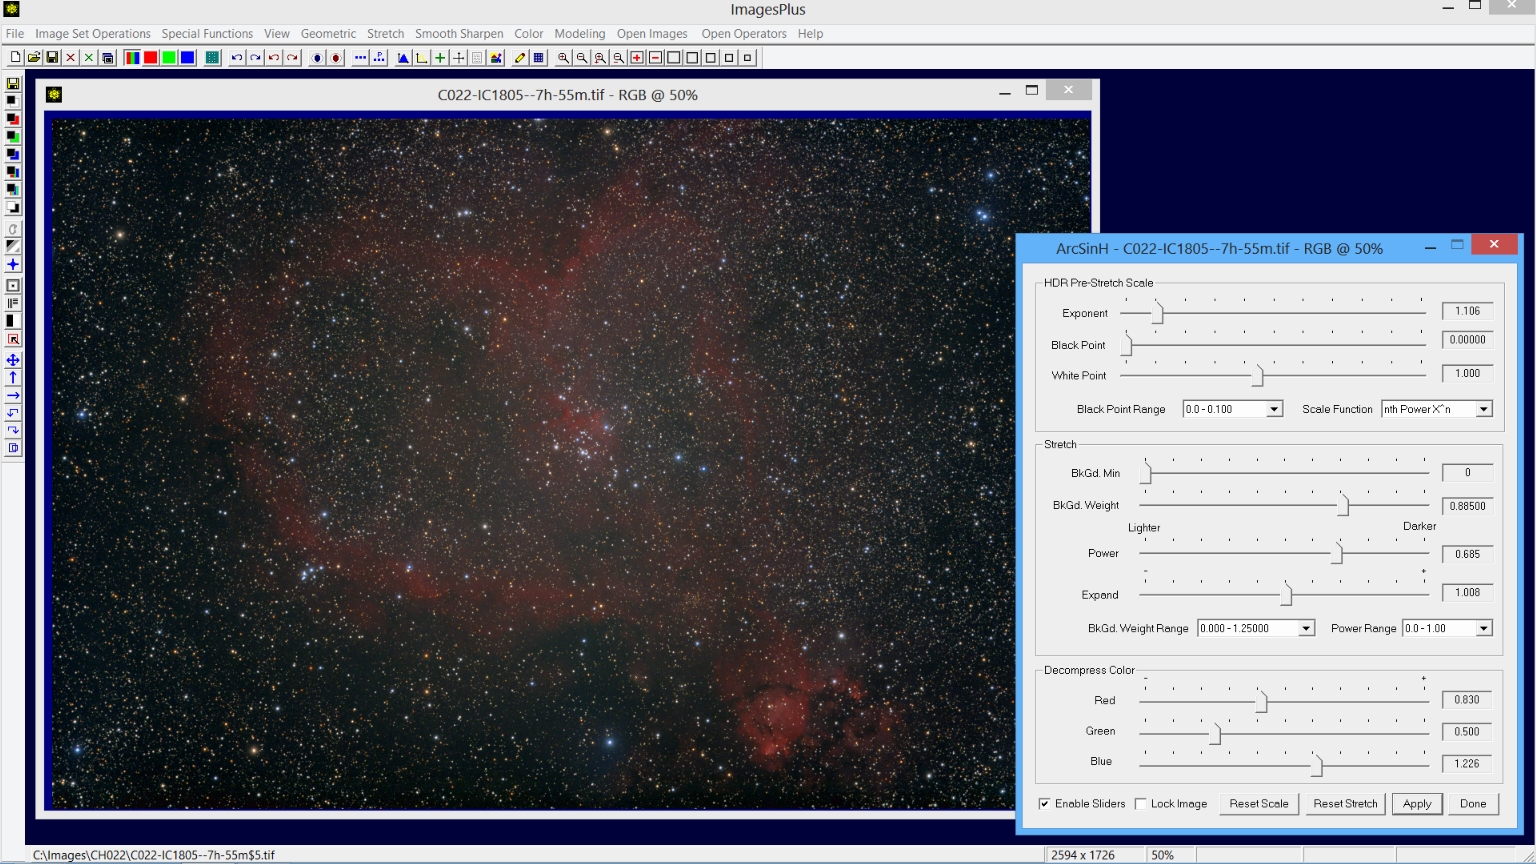
Task: Click the blue redo arrow icon
Action: (x=255, y=58)
